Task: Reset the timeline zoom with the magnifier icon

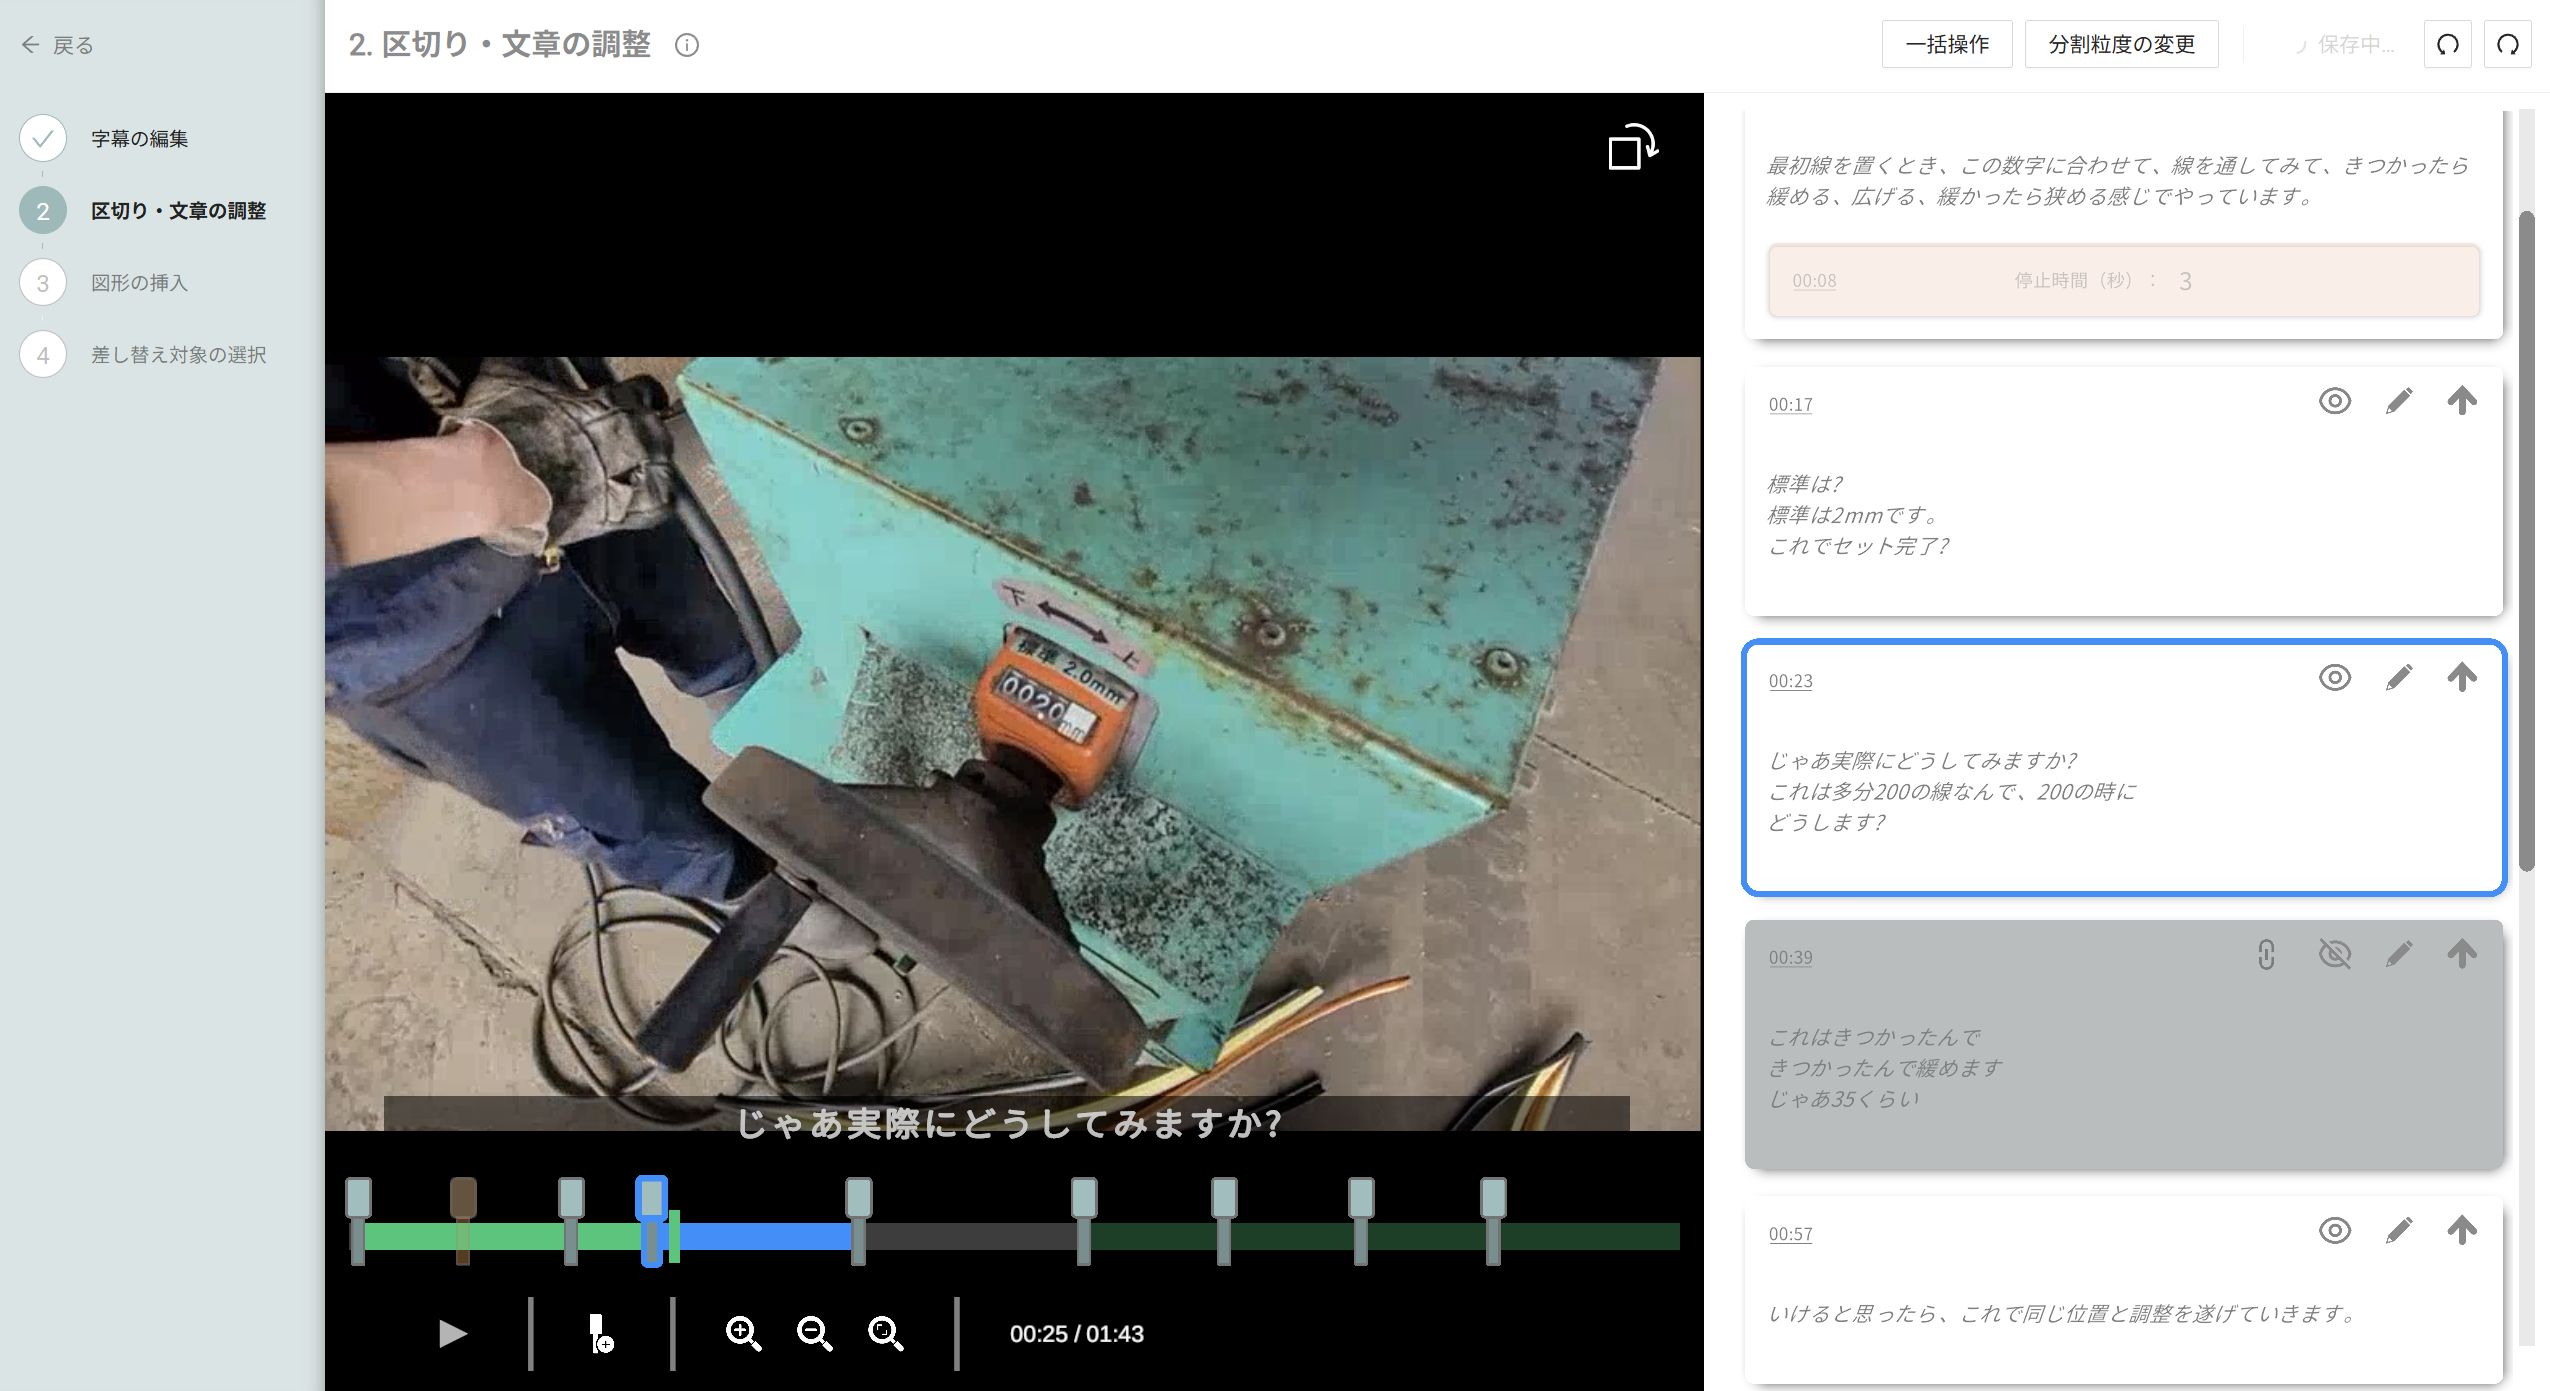Action: point(885,1333)
